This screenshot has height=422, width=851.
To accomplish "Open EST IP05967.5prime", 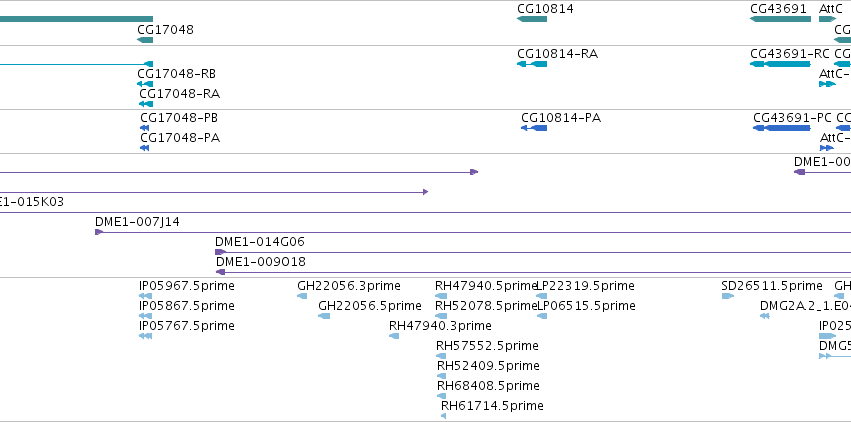I will click(x=187, y=286).
